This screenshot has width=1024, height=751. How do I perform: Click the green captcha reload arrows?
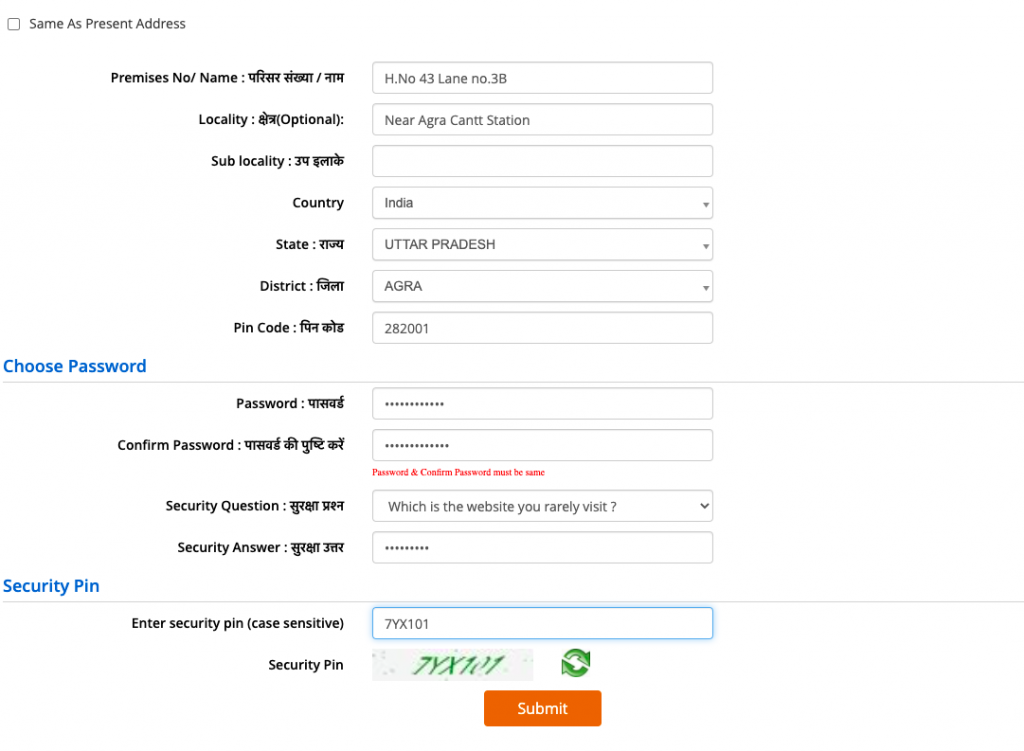575,663
